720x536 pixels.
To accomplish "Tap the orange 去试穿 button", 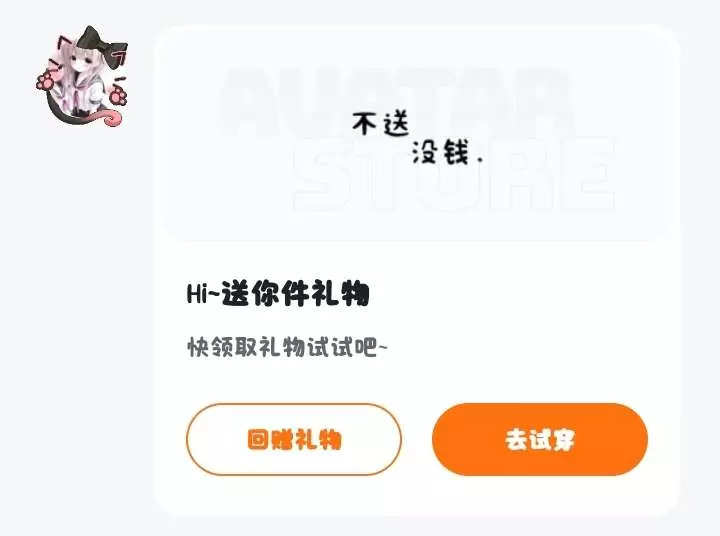I will coord(540,439).
